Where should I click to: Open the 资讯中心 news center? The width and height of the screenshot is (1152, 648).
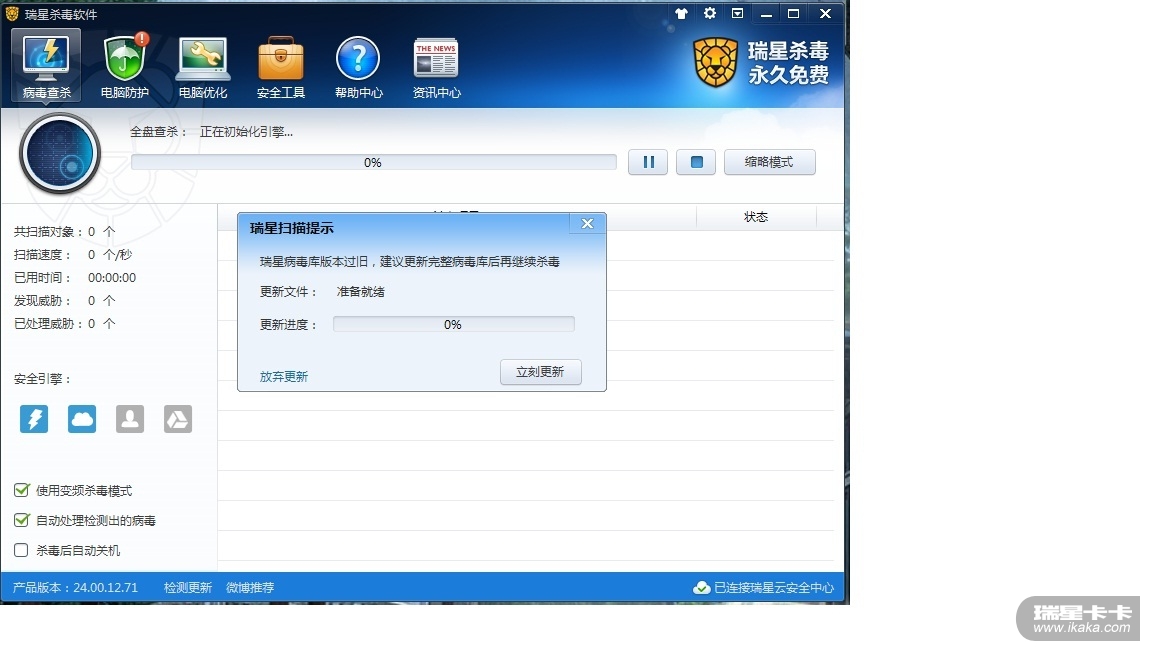click(x=436, y=66)
